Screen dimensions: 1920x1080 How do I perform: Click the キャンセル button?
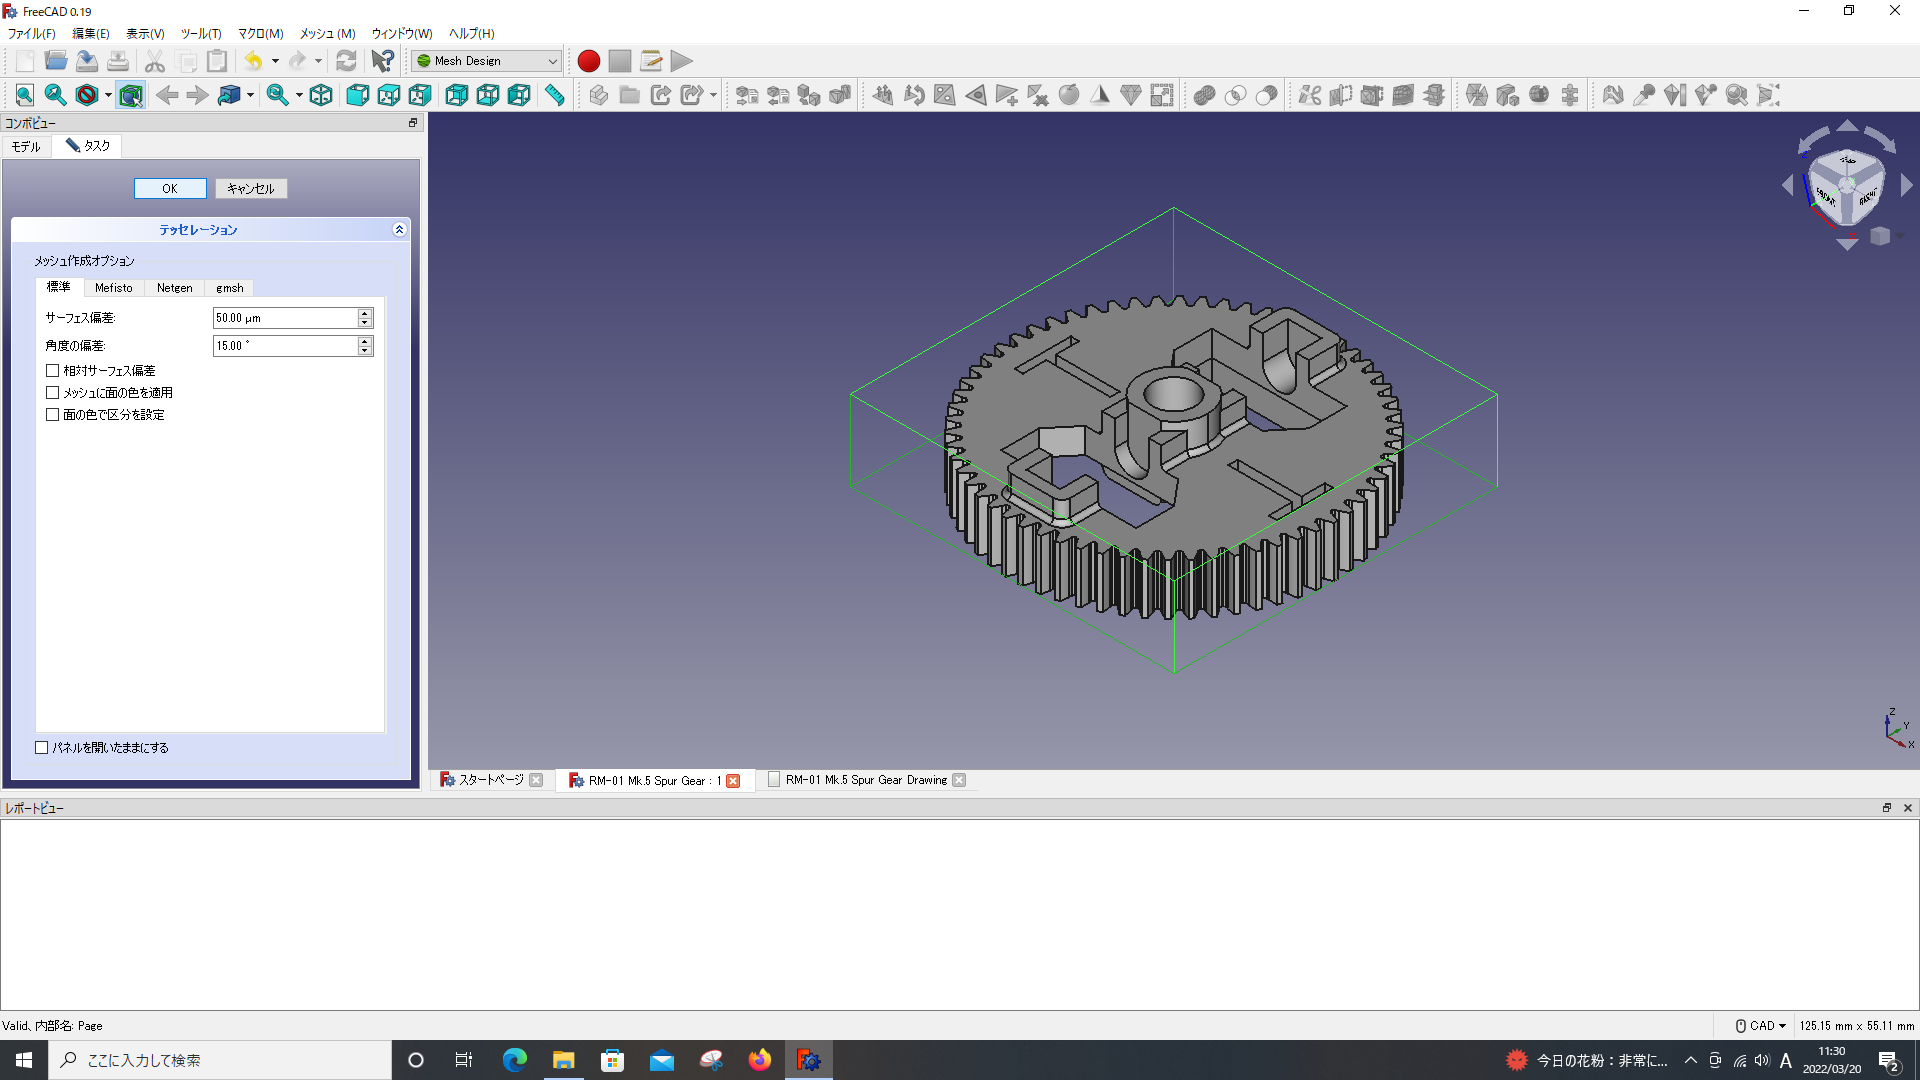click(x=251, y=189)
